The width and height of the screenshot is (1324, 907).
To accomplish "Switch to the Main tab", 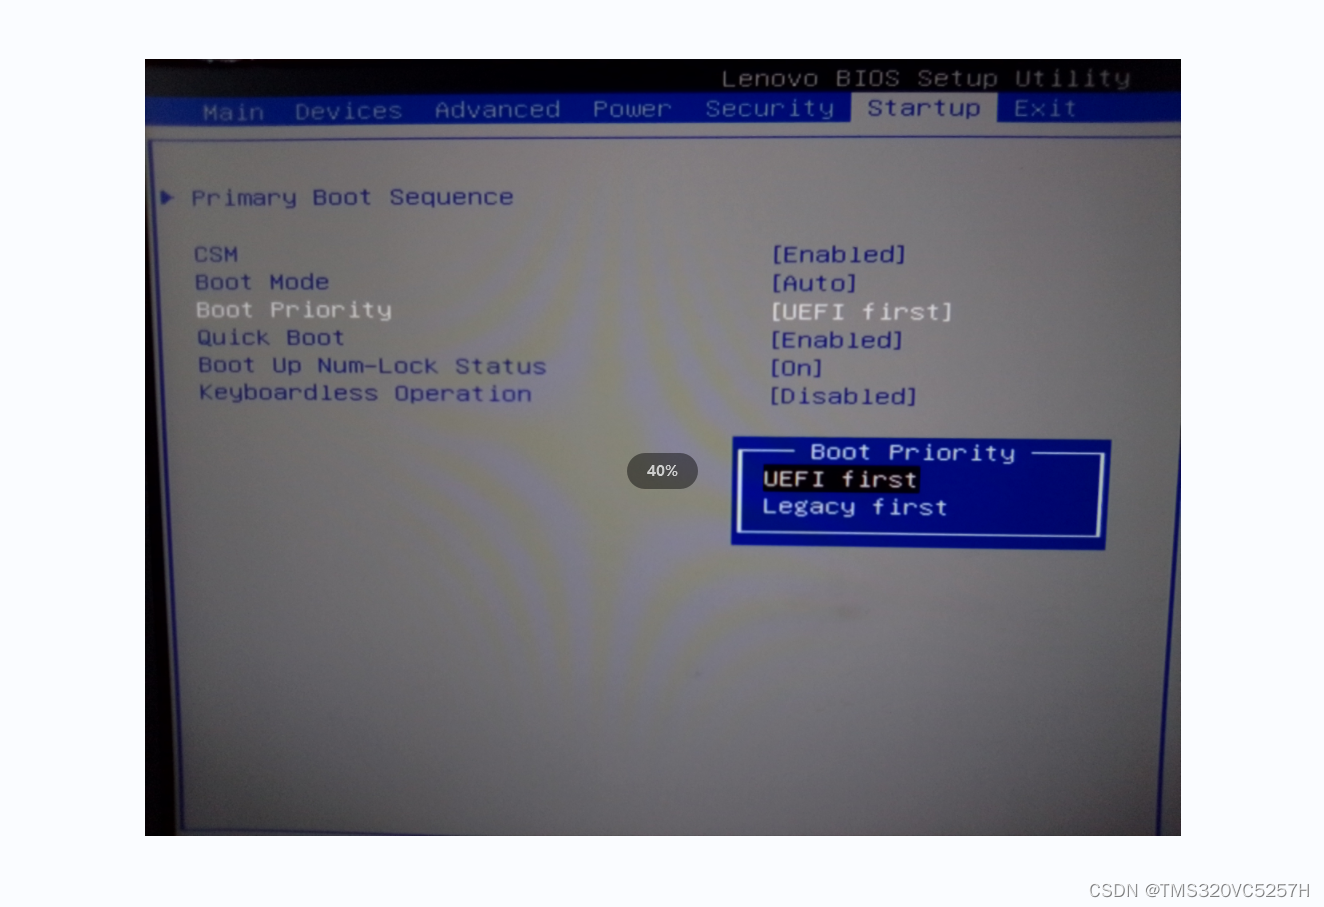I will point(233,111).
